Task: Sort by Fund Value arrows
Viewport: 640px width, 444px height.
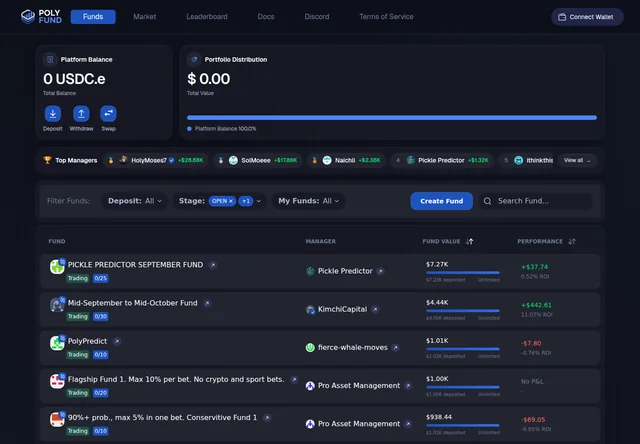Action: 470,242
